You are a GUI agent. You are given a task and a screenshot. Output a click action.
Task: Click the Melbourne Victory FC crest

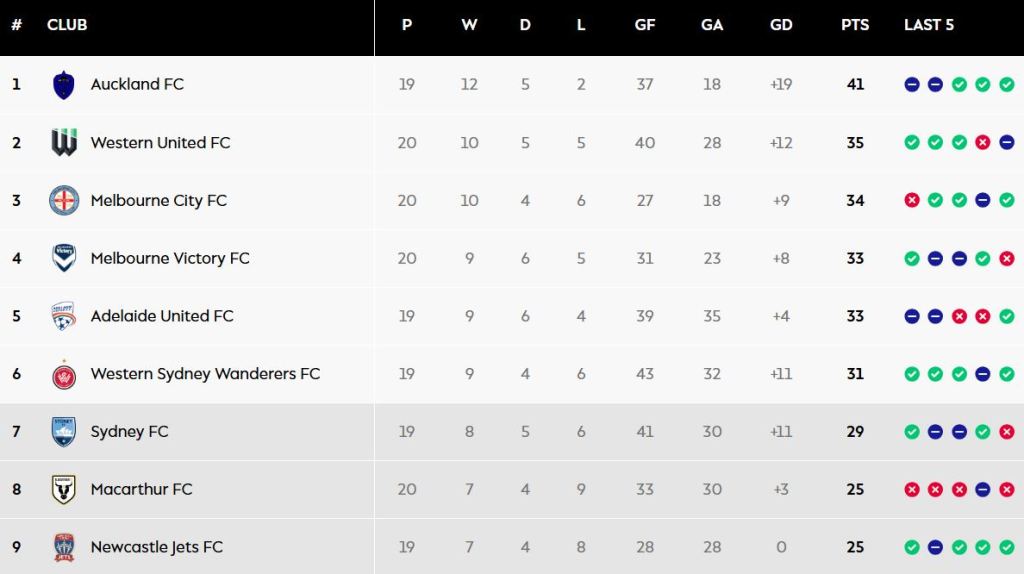coord(64,258)
